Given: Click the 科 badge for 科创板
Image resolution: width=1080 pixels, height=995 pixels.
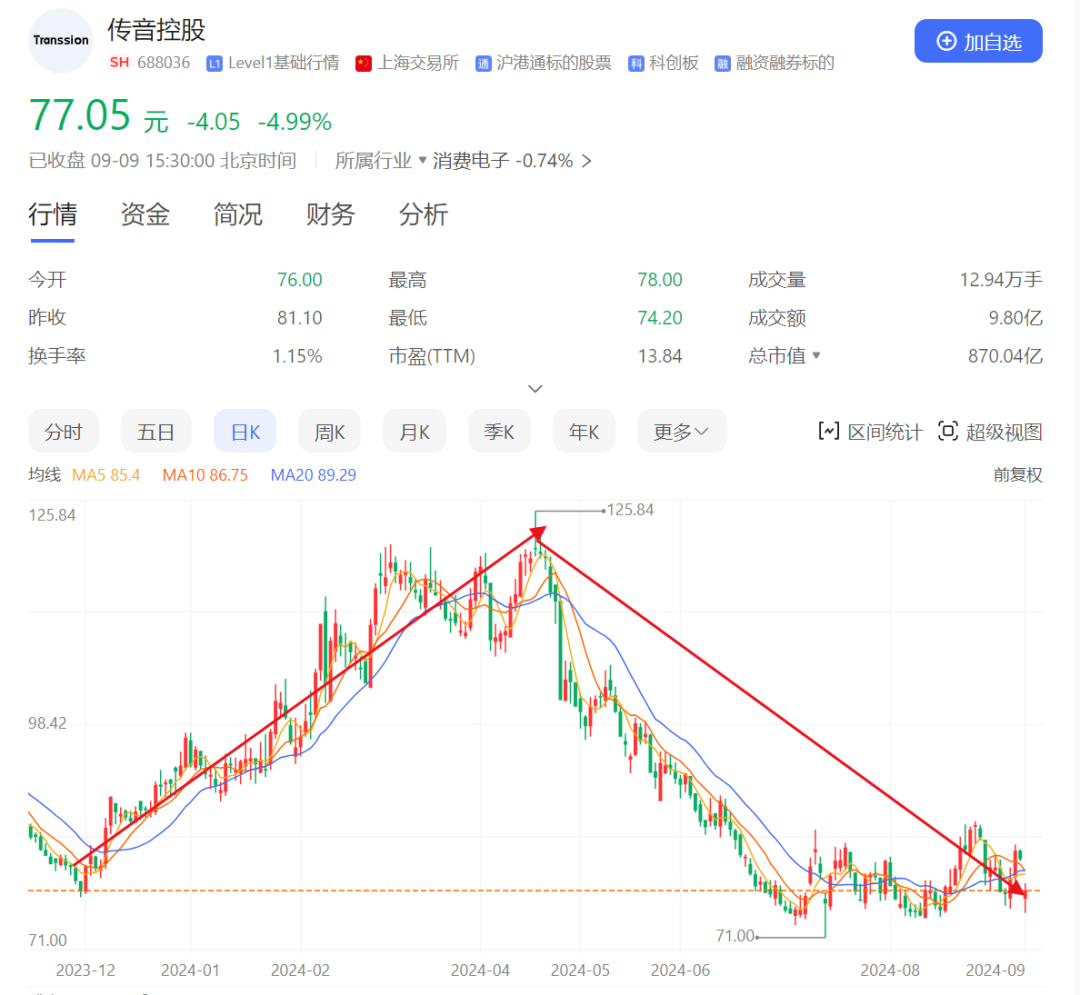Looking at the screenshot, I should tap(636, 64).
